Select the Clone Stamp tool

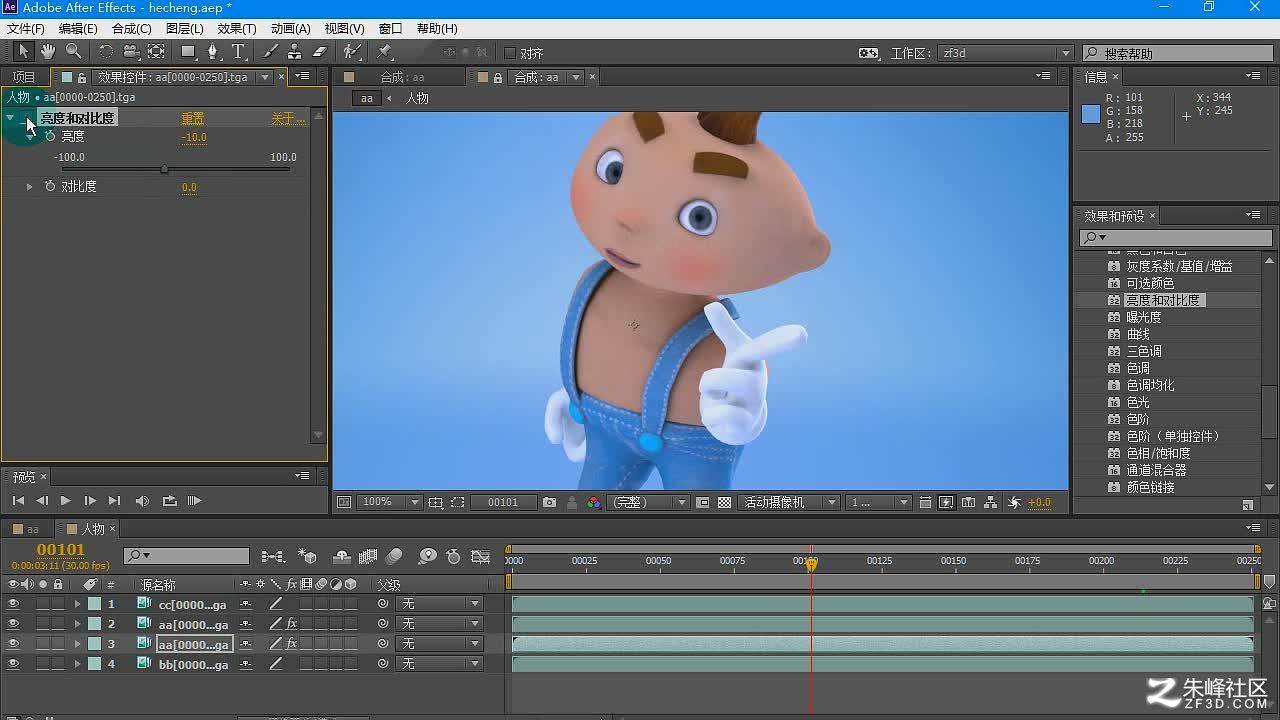click(x=294, y=52)
